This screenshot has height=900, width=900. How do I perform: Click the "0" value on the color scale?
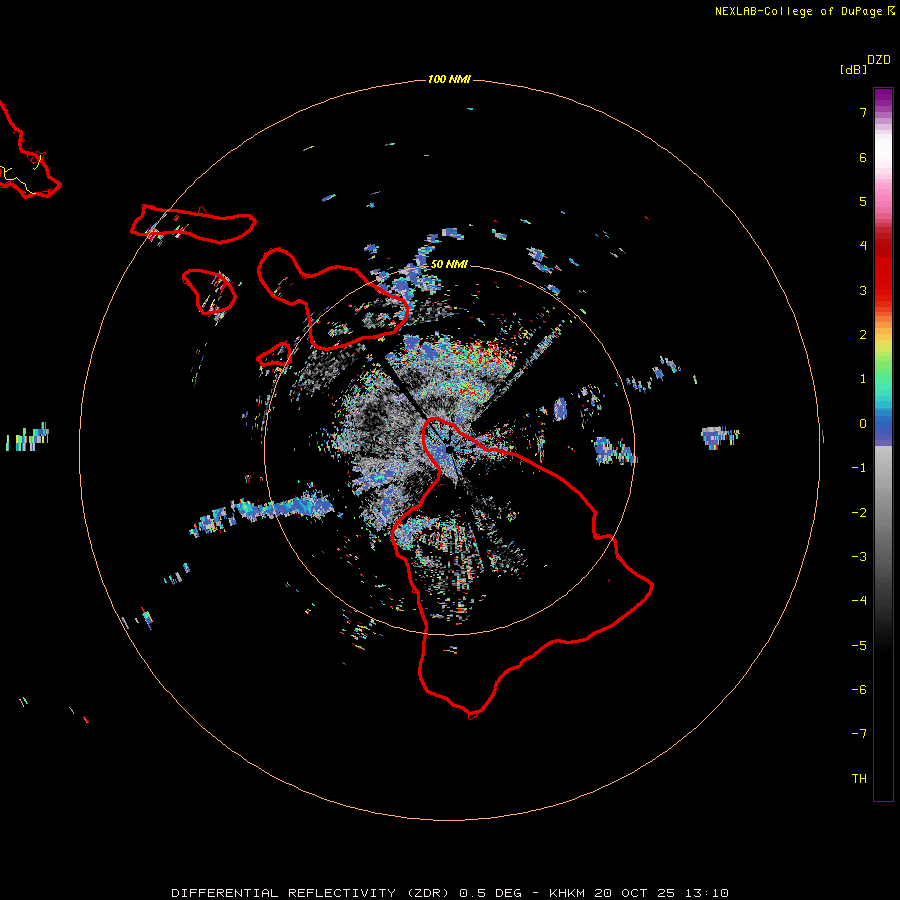(x=863, y=424)
